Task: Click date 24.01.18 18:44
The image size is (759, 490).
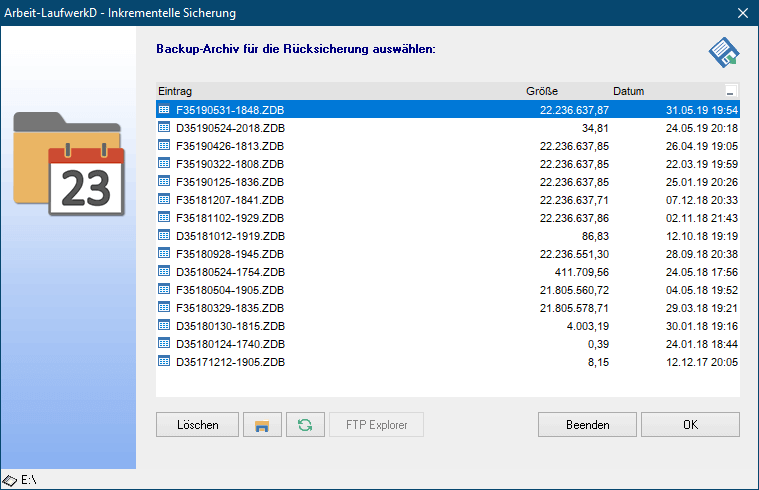Action: point(702,344)
